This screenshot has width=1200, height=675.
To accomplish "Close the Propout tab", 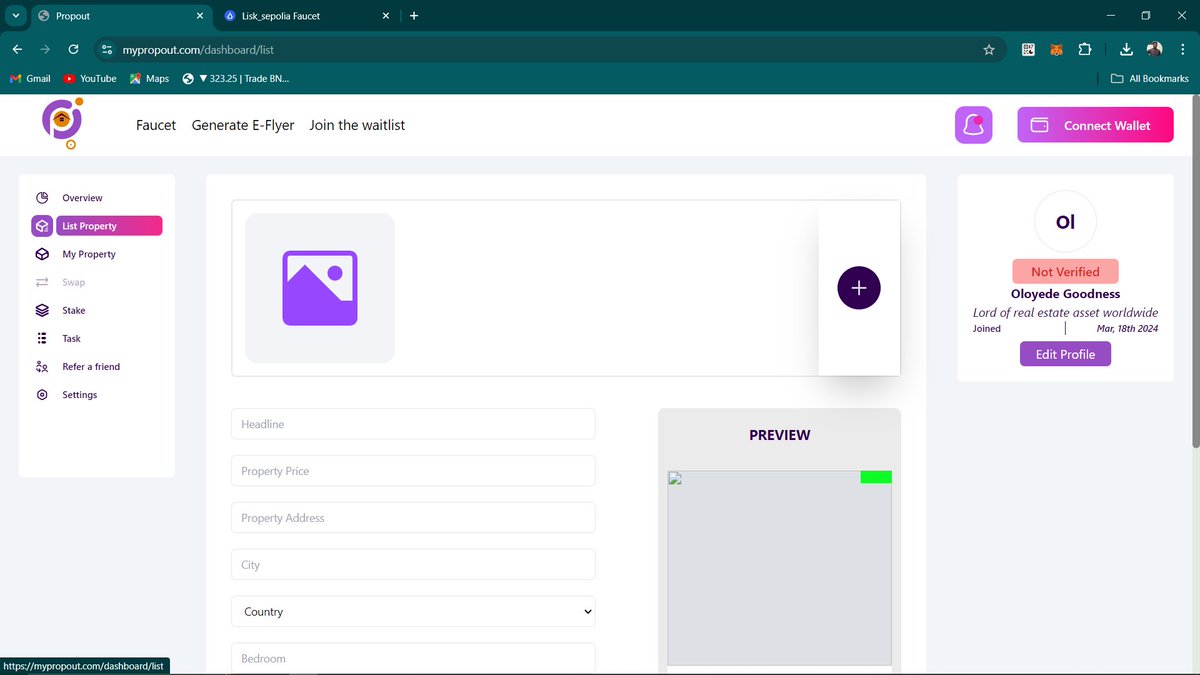I will [199, 16].
